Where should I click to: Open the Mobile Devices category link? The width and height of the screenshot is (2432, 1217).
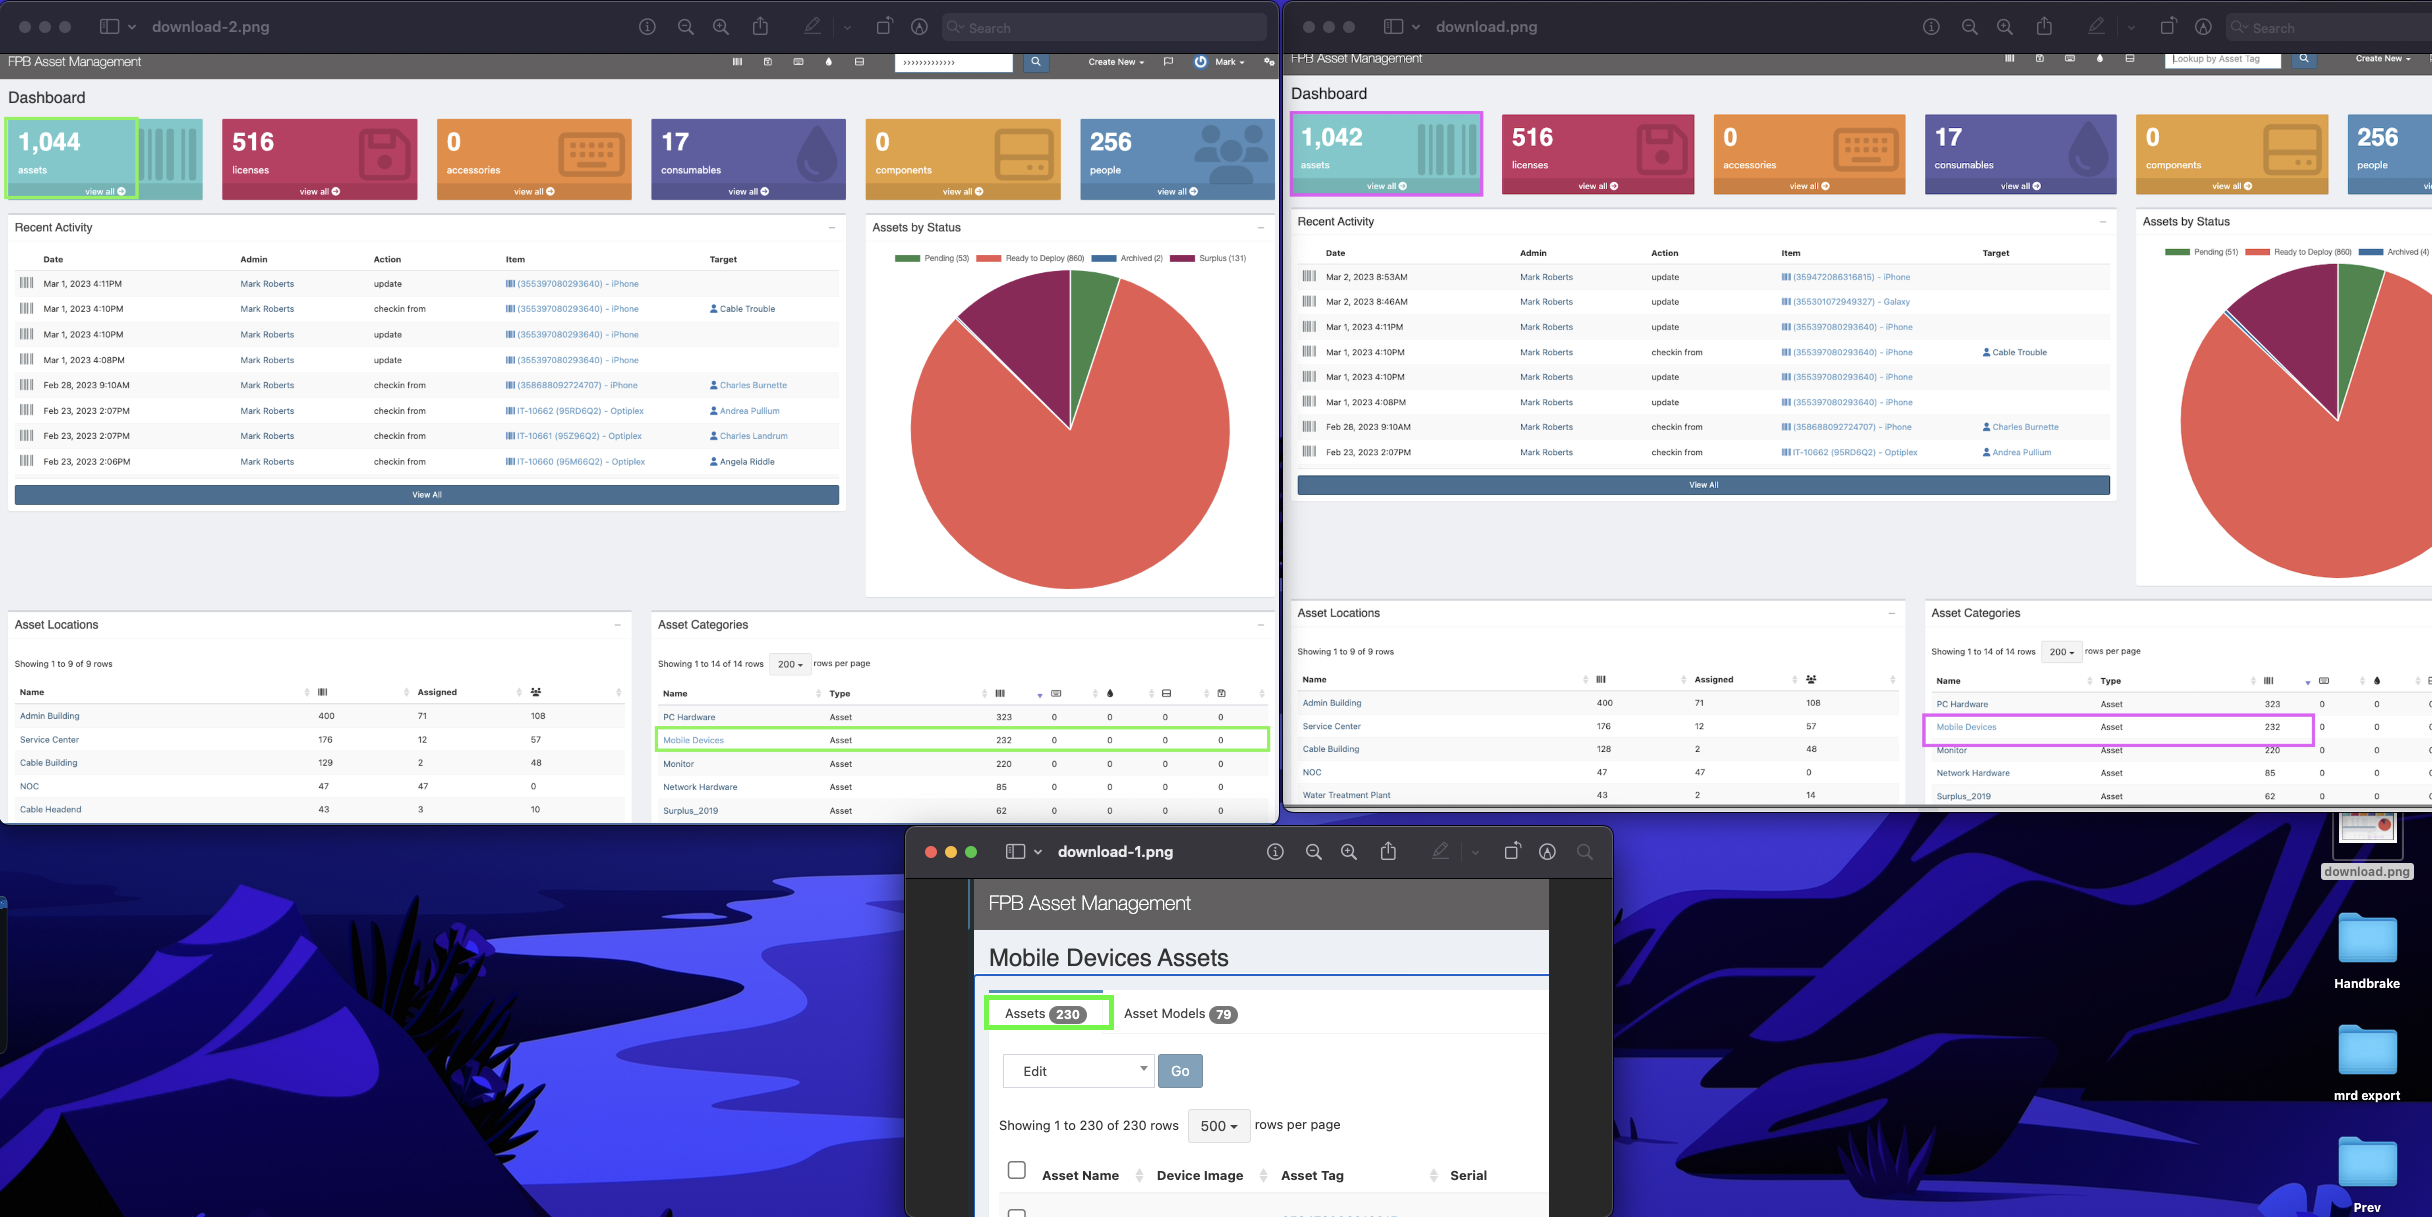pyautogui.click(x=693, y=740)
